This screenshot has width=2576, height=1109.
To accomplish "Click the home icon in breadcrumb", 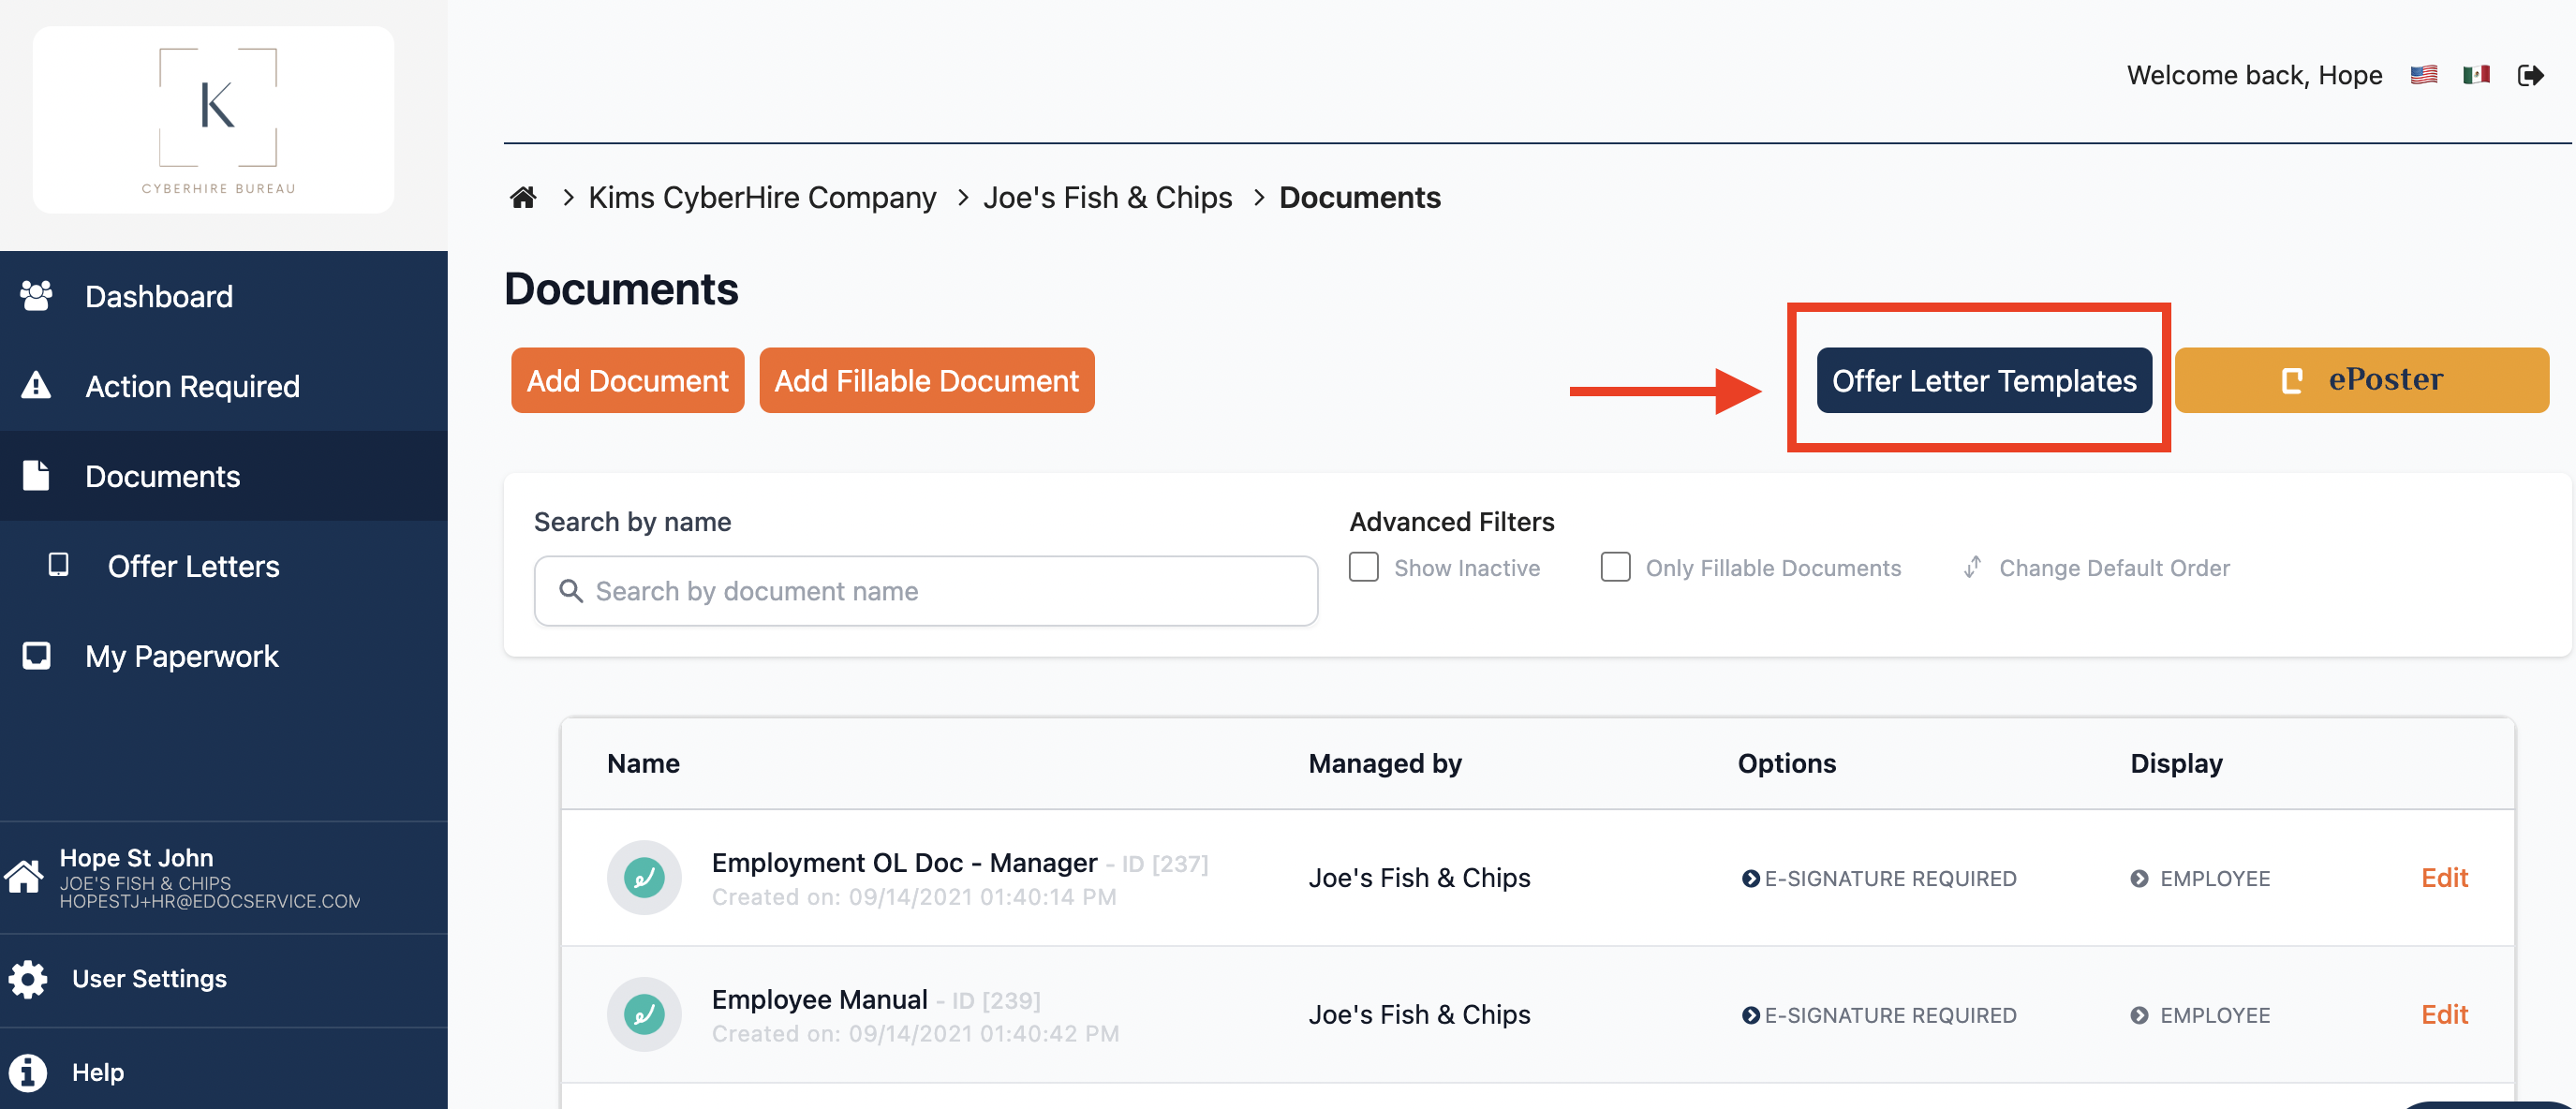I will pyautogui.click(x=523, y=197).
